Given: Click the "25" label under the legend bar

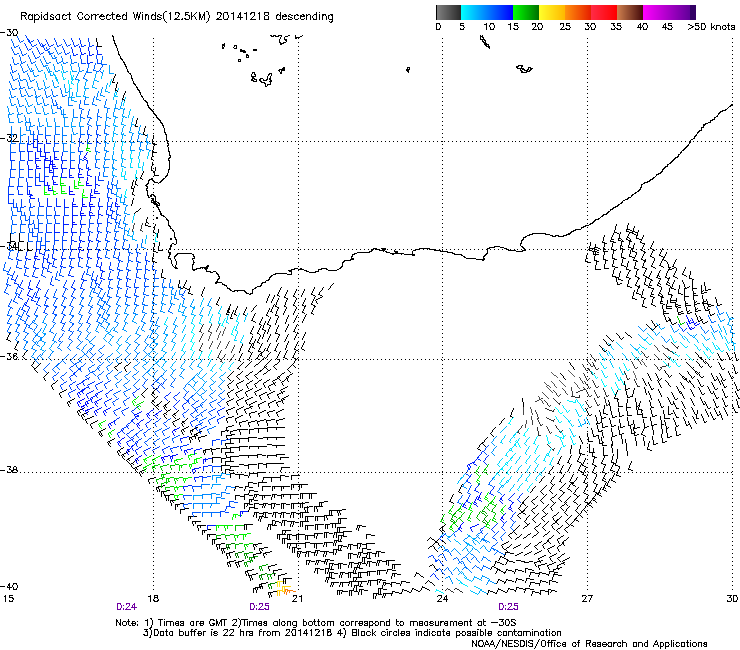Looking at the screenshot, I should click(565, 27).
